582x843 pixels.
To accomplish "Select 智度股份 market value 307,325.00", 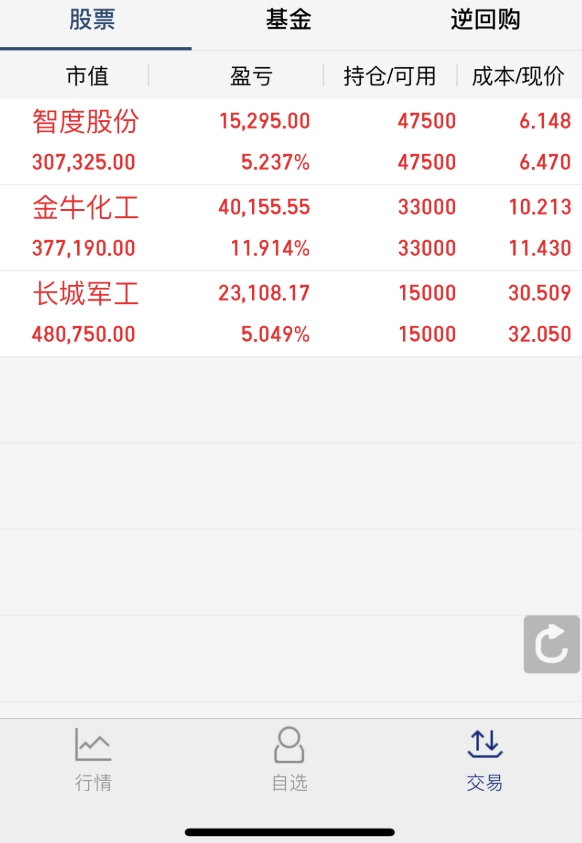I will pyautogui.click(x=83, y=162).
